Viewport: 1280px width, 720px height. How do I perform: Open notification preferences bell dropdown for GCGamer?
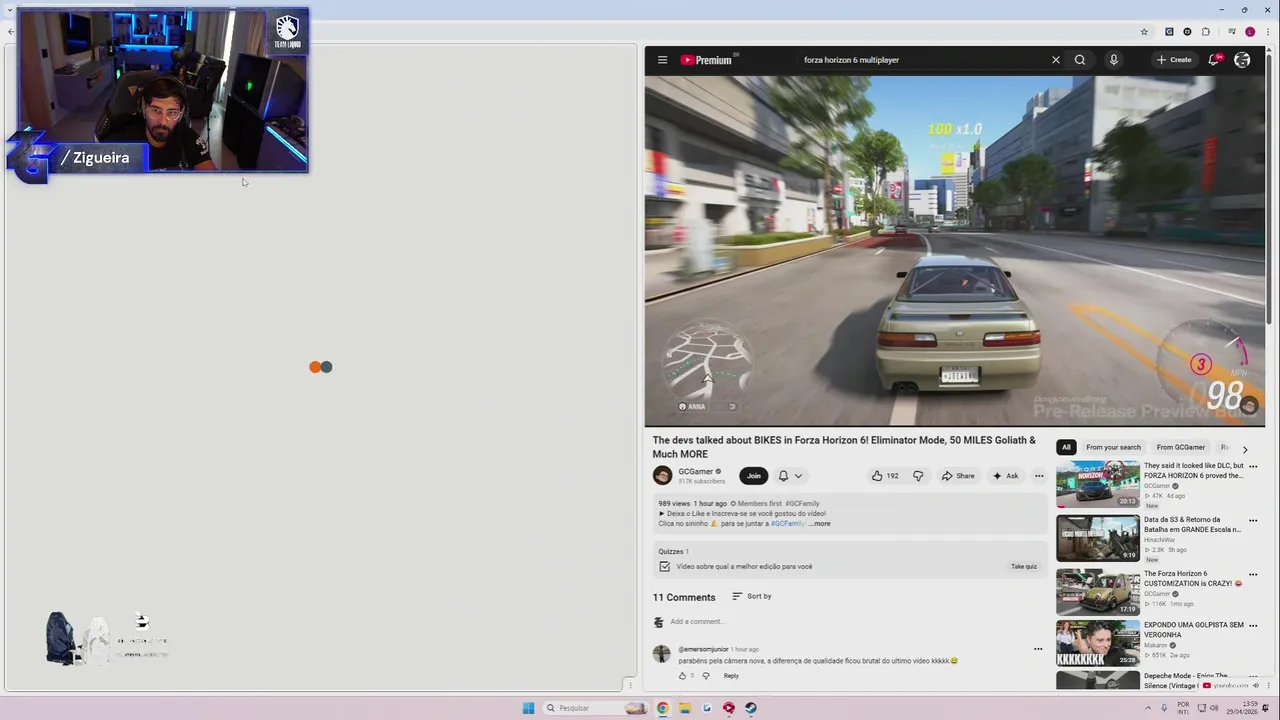[x=790, y=476]
